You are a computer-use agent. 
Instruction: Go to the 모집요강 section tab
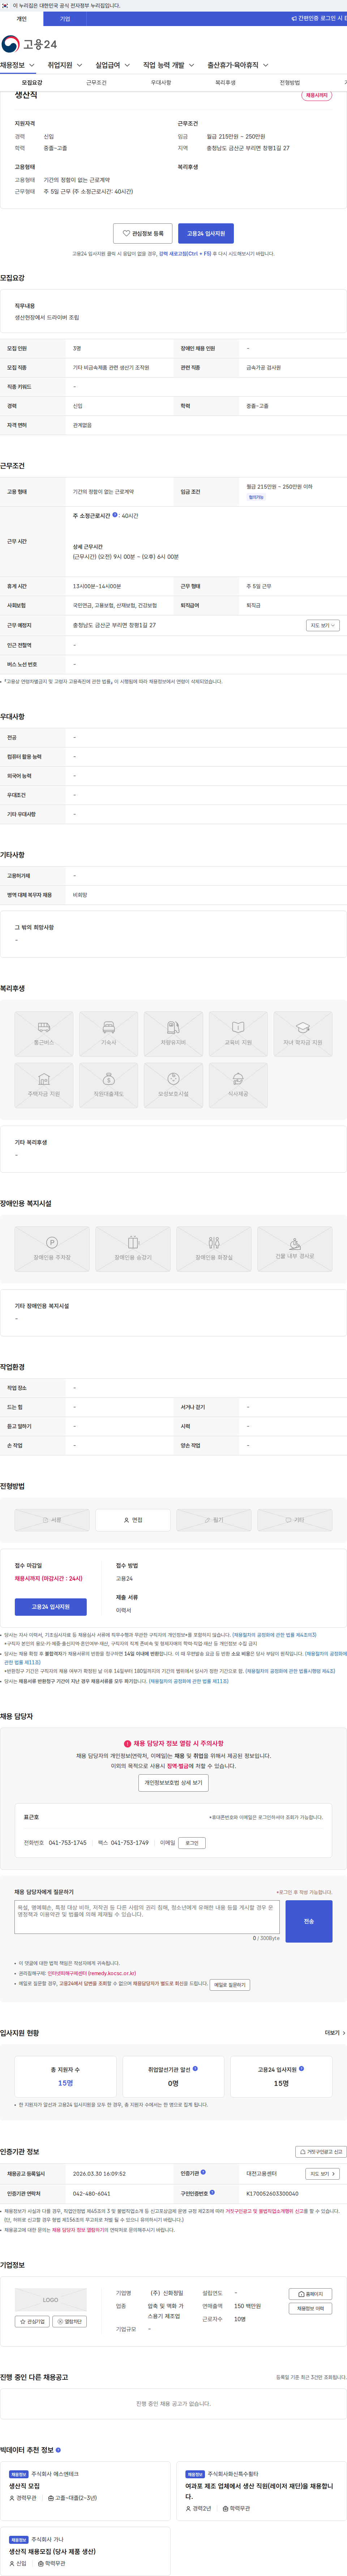pos(32,83)
